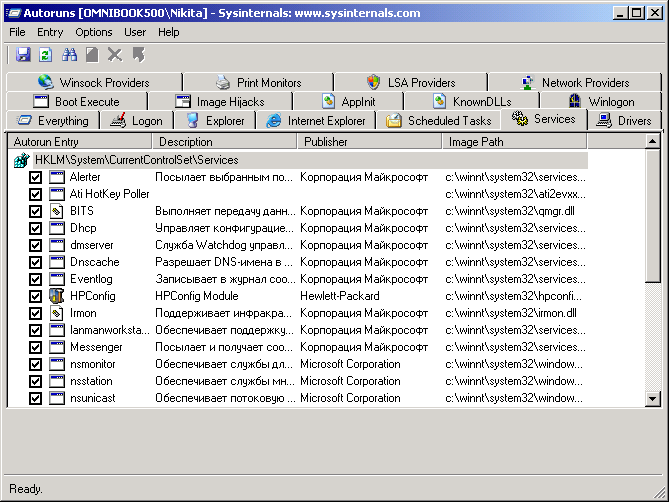
Task: Disable the Dnscache checkbox
Action: [35, 262]
